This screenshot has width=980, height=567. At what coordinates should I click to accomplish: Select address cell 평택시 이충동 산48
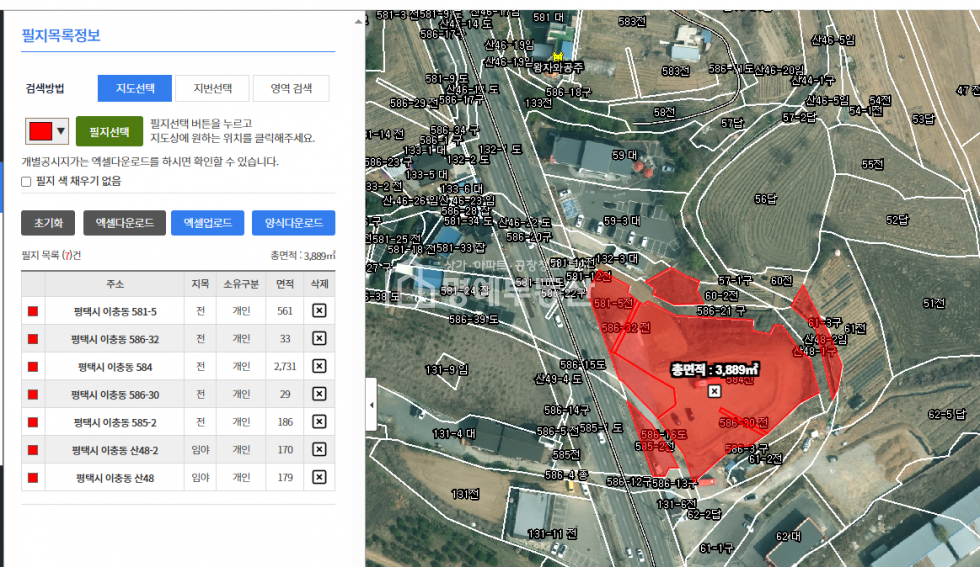115,478
